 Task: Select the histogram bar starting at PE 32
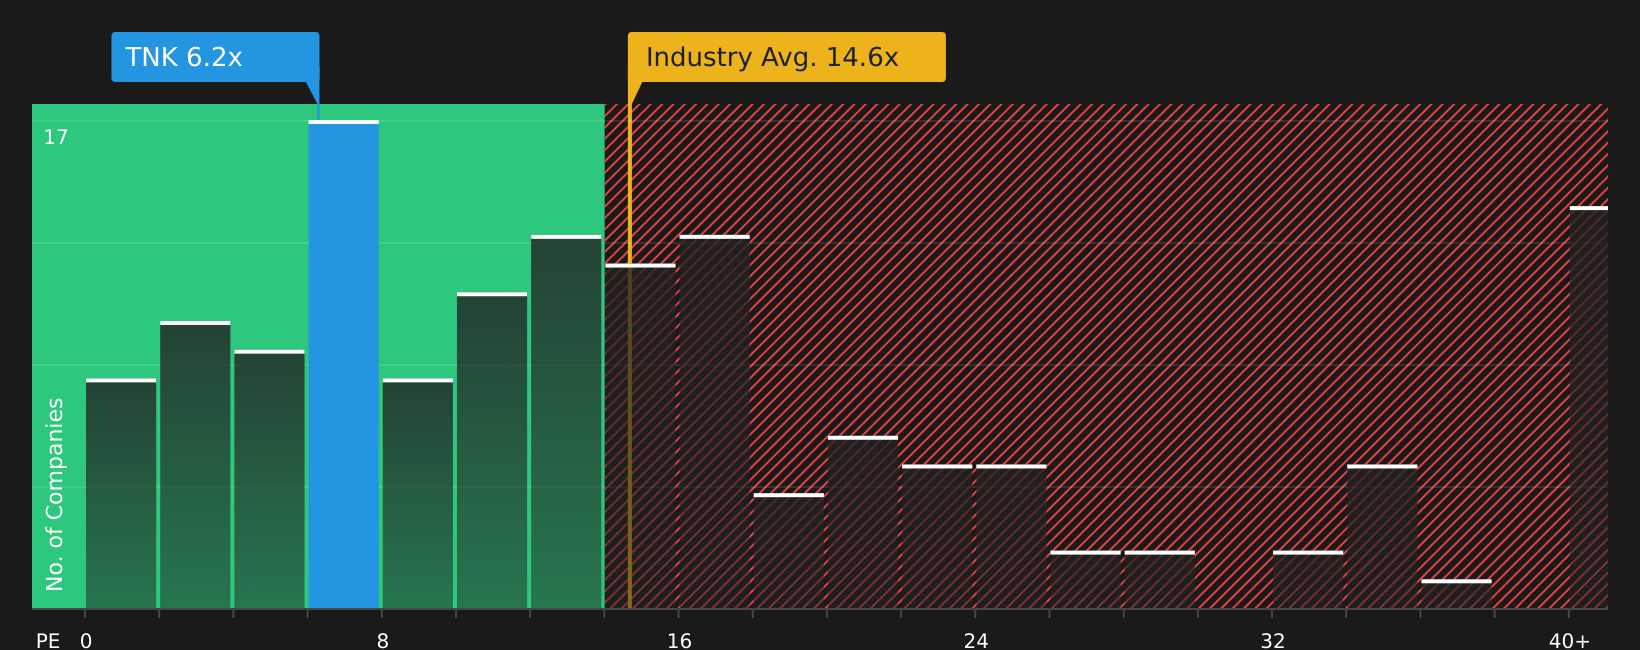(x=1308, y=580)
